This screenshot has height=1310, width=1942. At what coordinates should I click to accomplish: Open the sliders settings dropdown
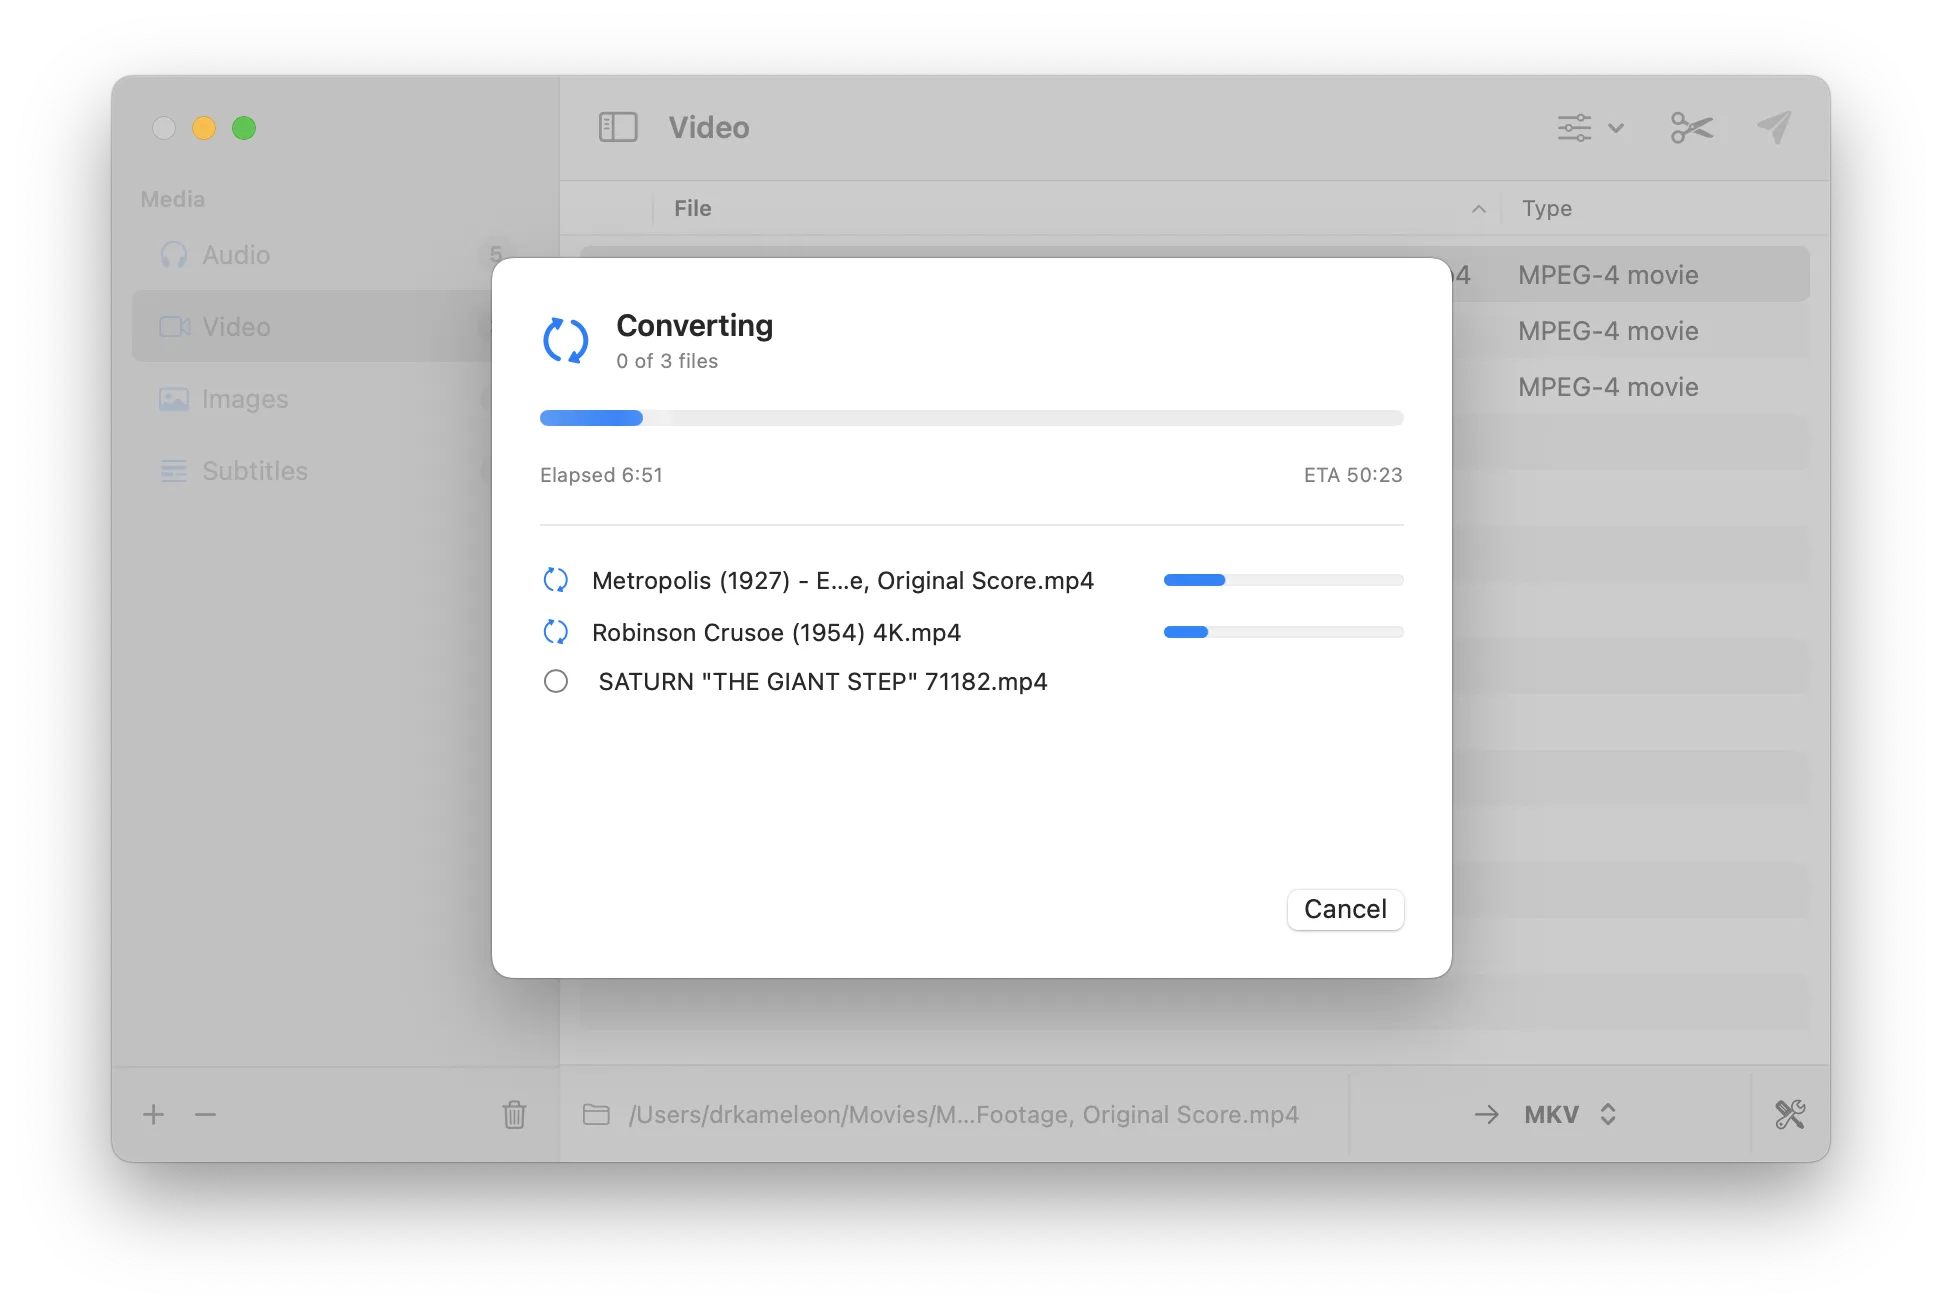coord(1590,128)
